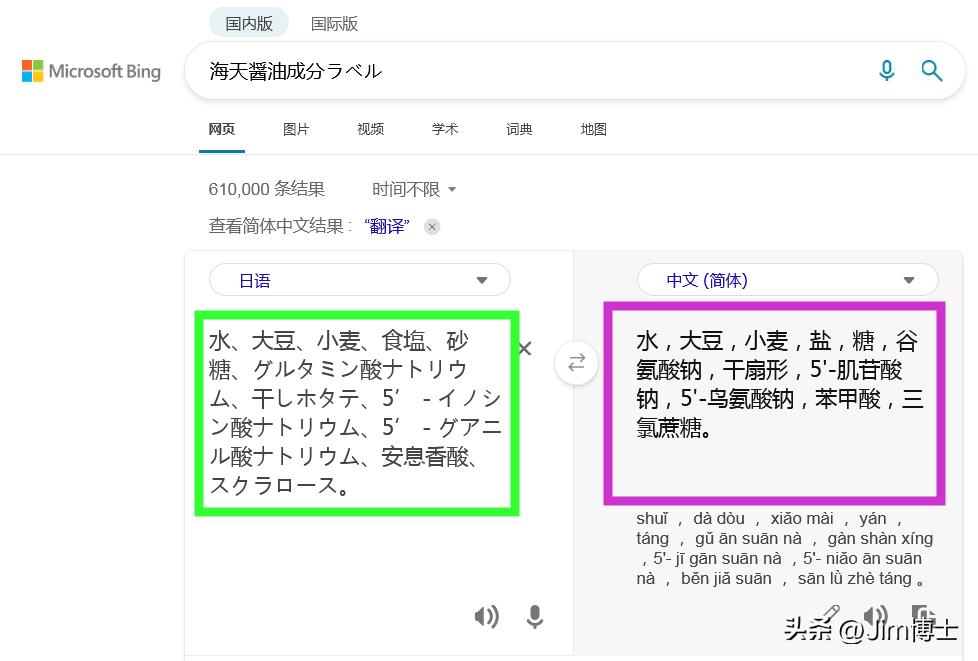Copy the translated Chinese text
Image resolution: width=978 pixels, height=661 pixels.
[922, 615]
